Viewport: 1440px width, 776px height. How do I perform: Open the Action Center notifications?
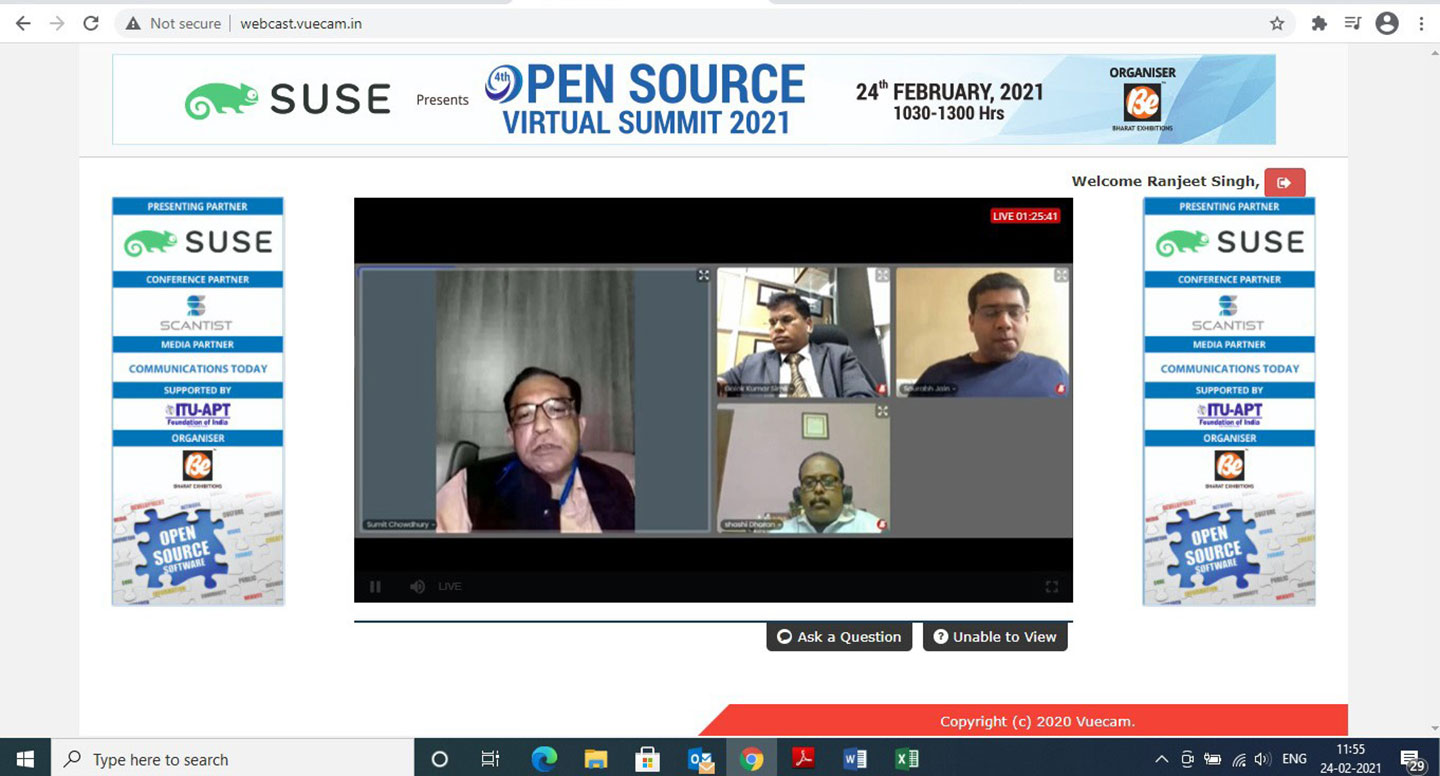(1413, 760)
